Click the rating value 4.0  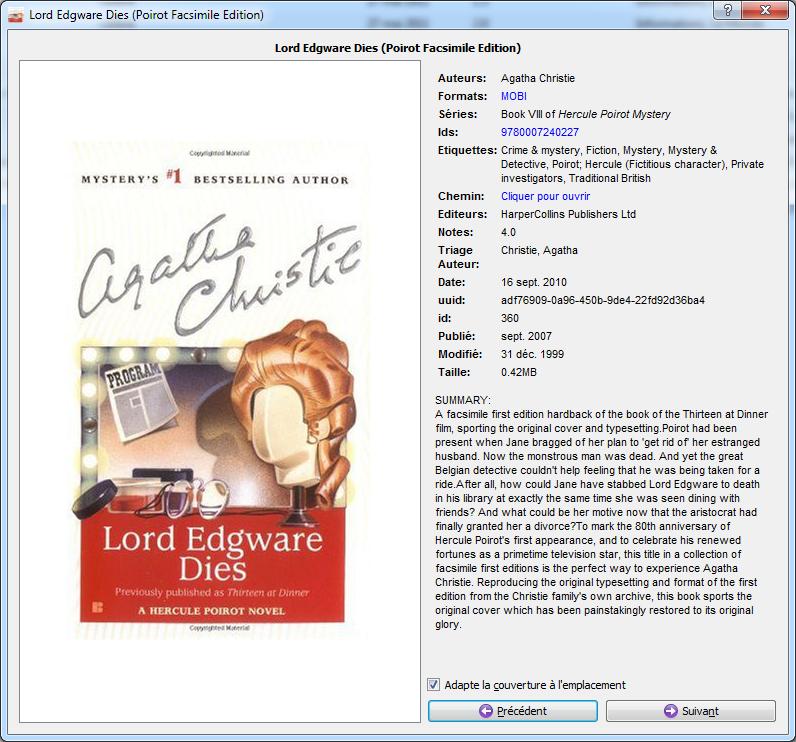[x=508, y=232]
